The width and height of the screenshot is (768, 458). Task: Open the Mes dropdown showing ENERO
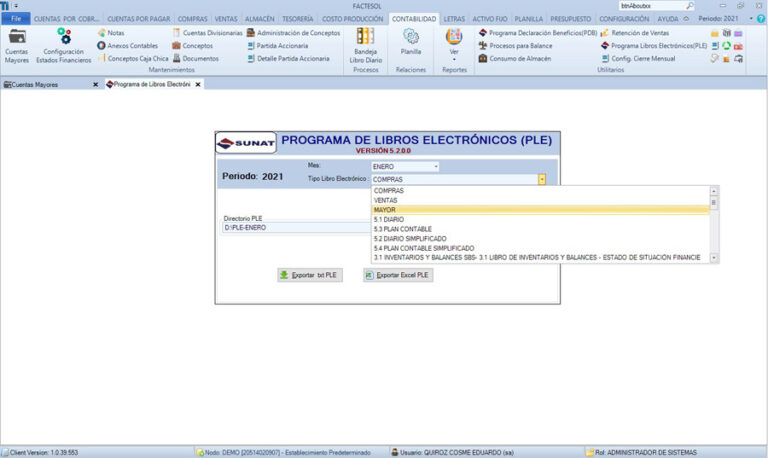tap(405, 166)
